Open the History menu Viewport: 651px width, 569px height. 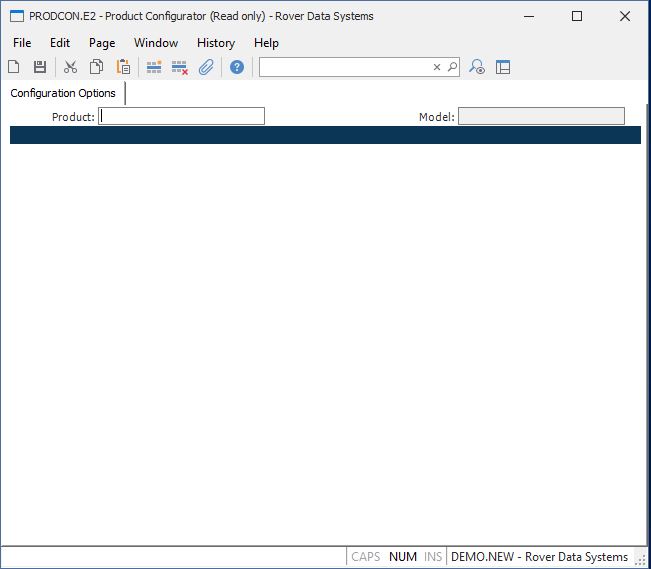coord(216,43)
